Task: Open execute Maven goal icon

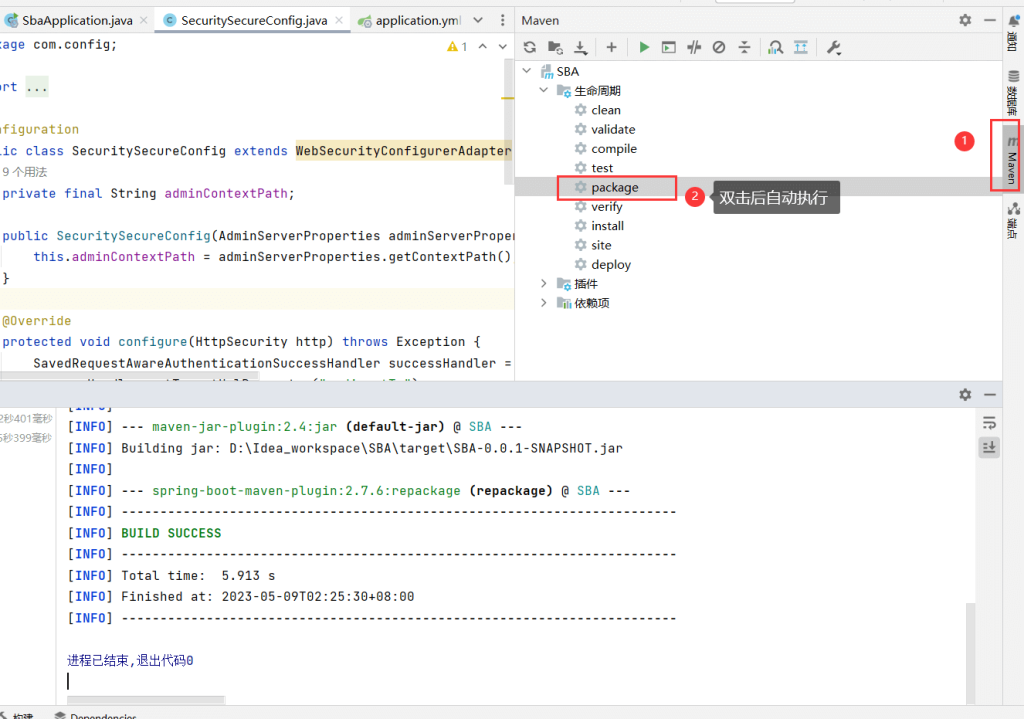Action: tap(669, 47)
